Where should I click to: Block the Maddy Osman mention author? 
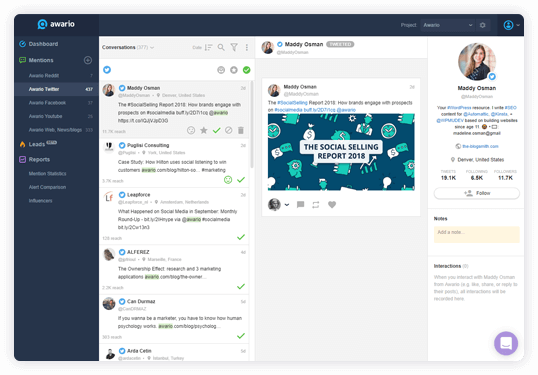coord(229,130)
